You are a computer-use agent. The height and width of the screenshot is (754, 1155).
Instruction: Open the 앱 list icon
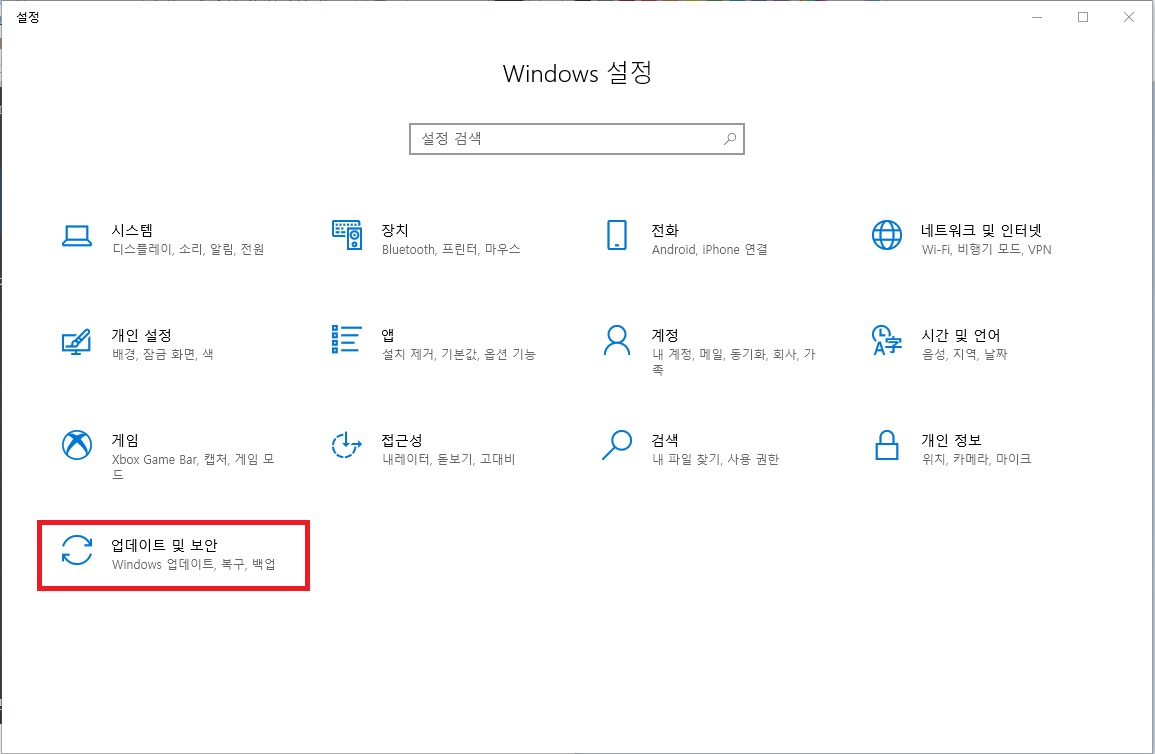(x=346, y=339)
